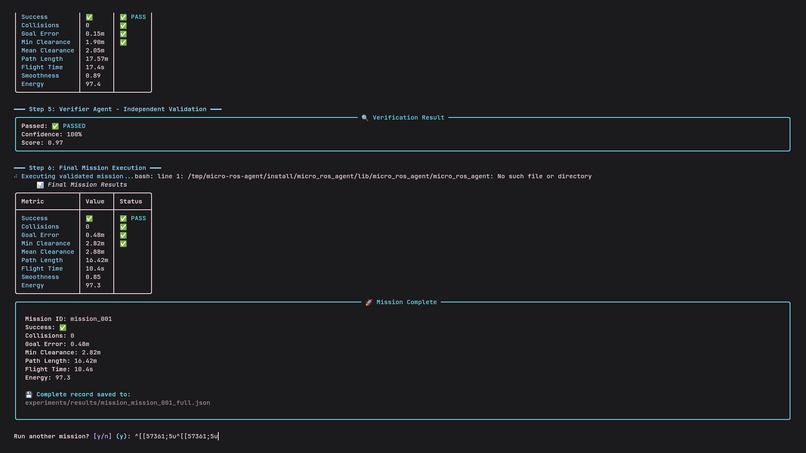Image resolution: width=806 pixels, height=453 pixels.
Task: Click the Success value check in the topmost table
Action: click(89, 17)
